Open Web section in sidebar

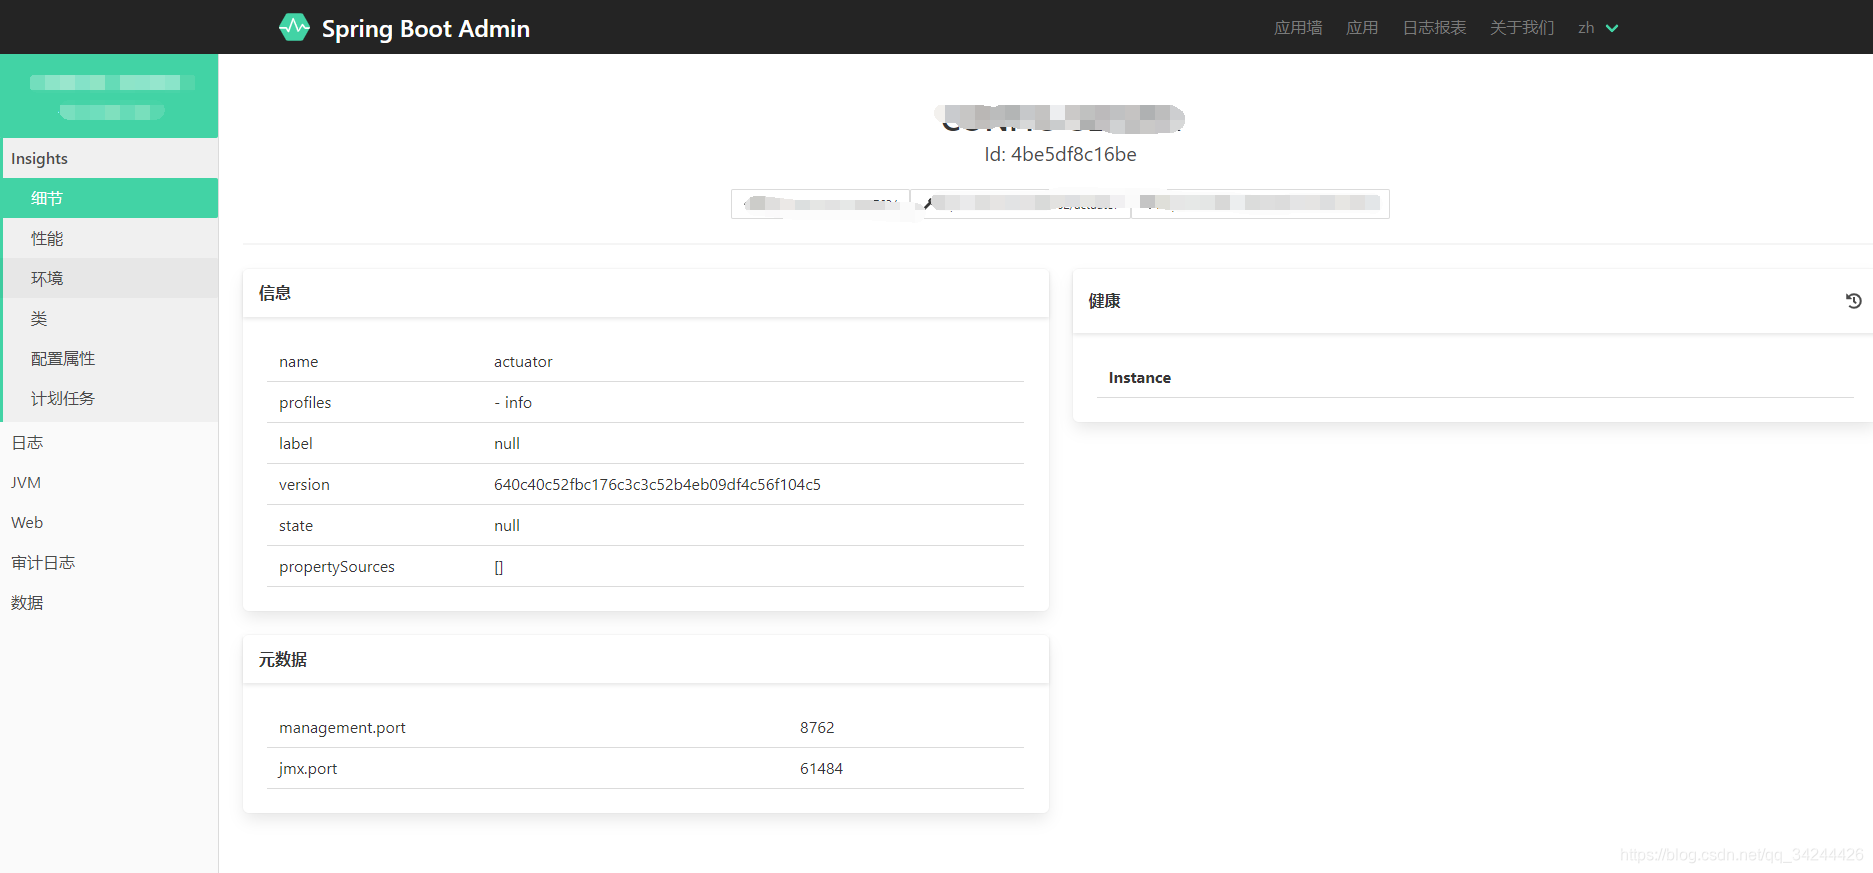(109, 522)
